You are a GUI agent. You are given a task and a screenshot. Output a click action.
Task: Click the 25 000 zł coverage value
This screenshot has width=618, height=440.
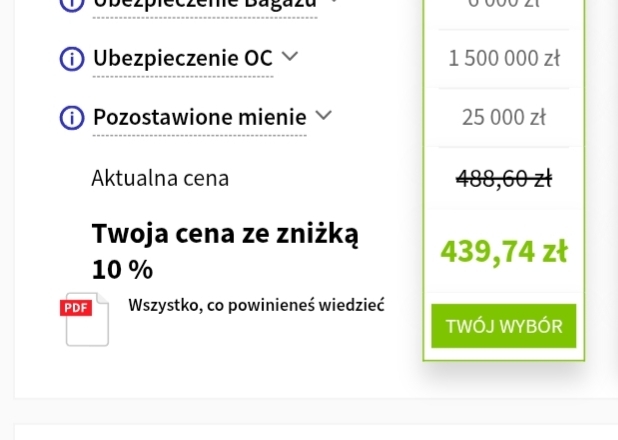(x=504, y=118)
